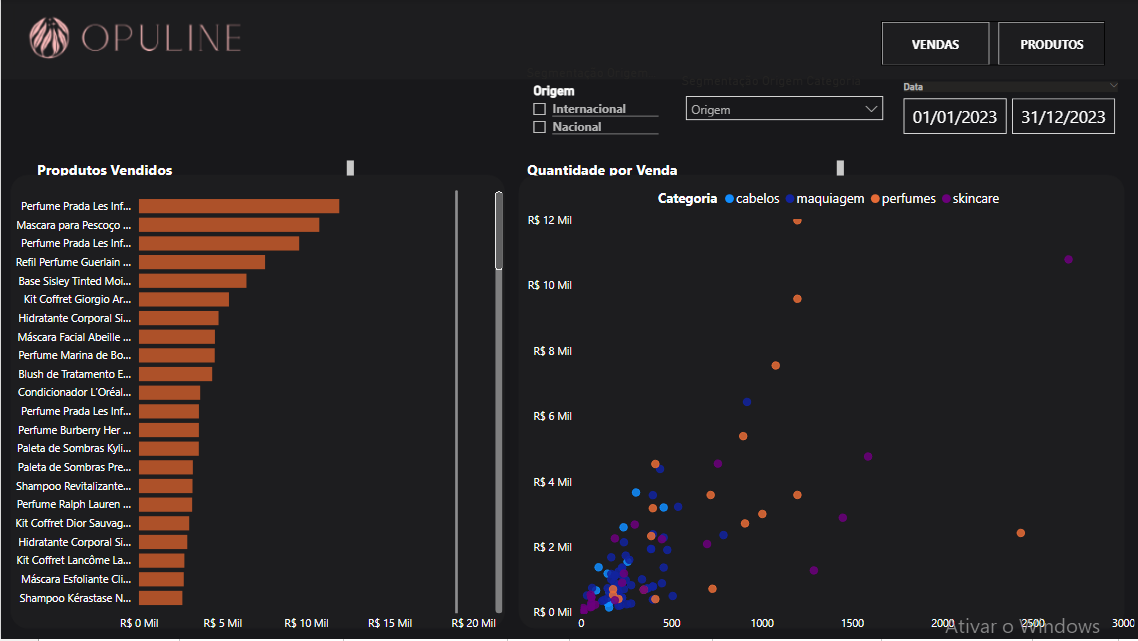The width and height of the screenshot is (1138, 641).
Task: Select the Base Sisley Tinted Moi... bar
Action: [193, 281]
